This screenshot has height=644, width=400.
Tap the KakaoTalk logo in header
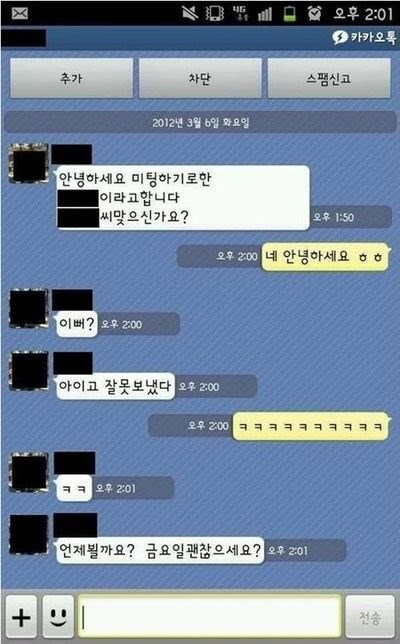(364, 37)
